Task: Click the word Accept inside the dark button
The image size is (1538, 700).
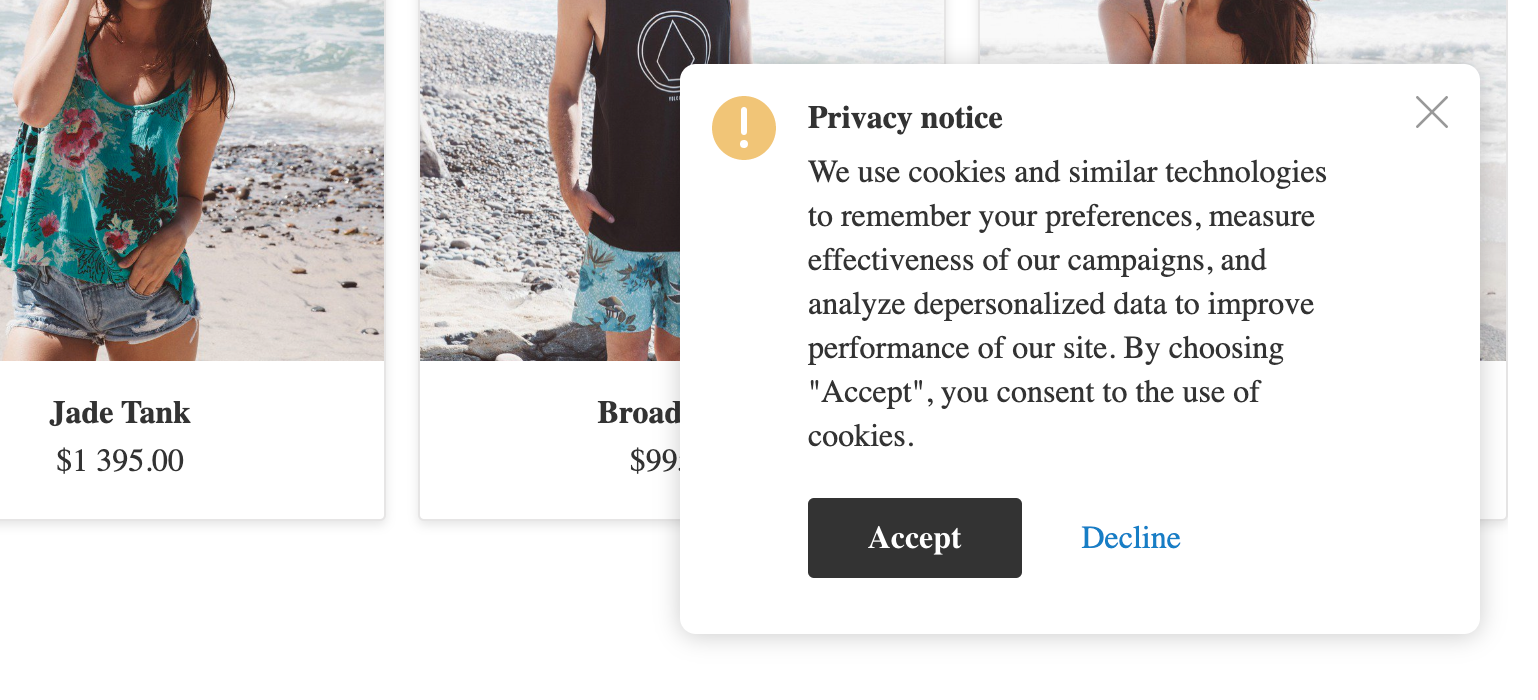Action: tap(913, 537)
